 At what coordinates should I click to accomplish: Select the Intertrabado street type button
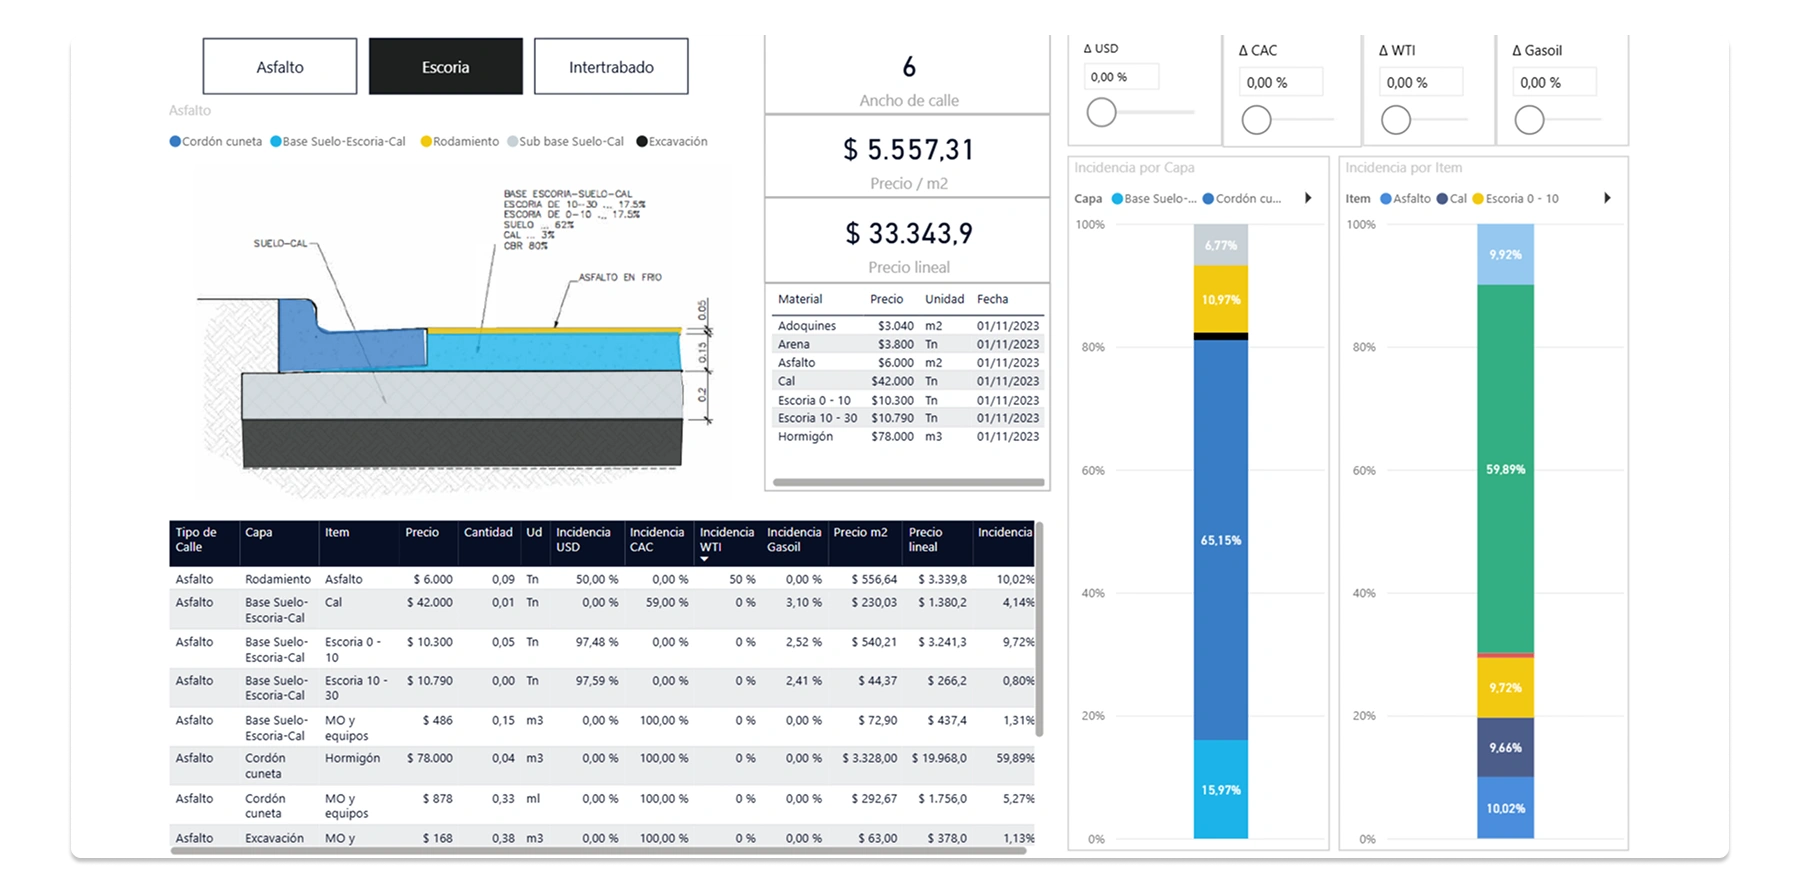611,67
